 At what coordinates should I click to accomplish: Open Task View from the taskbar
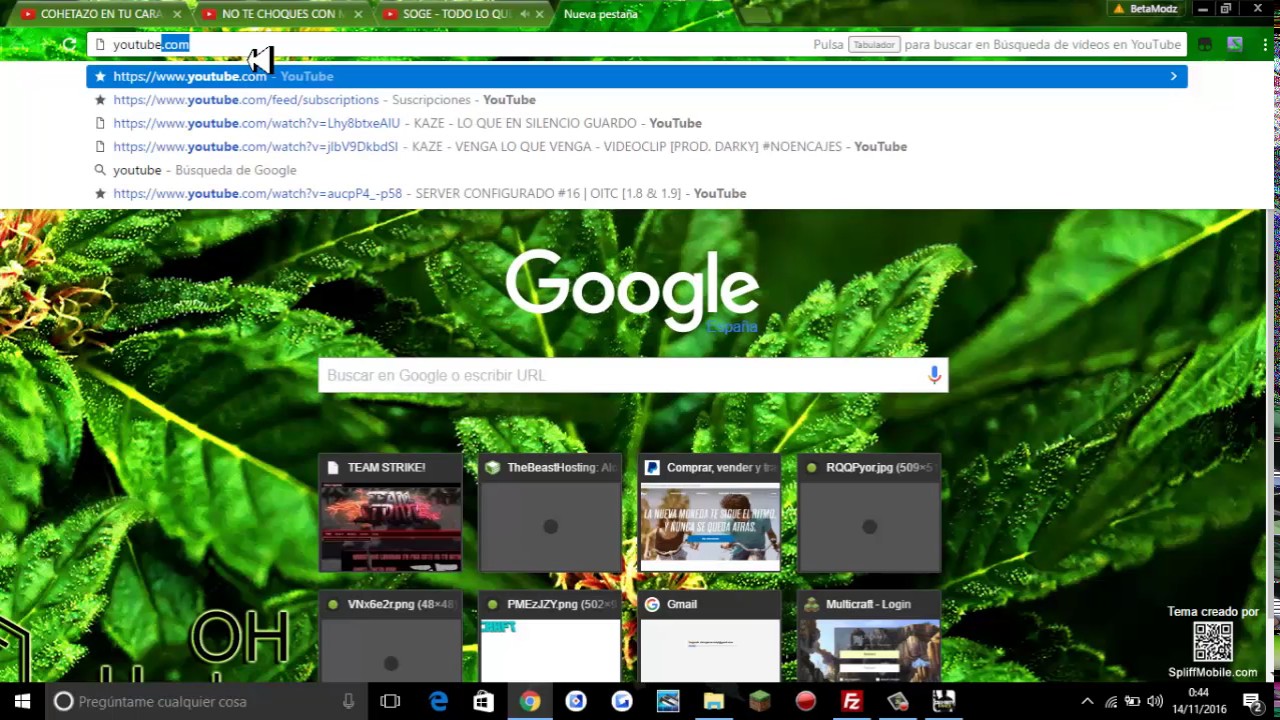coord(390,701)
